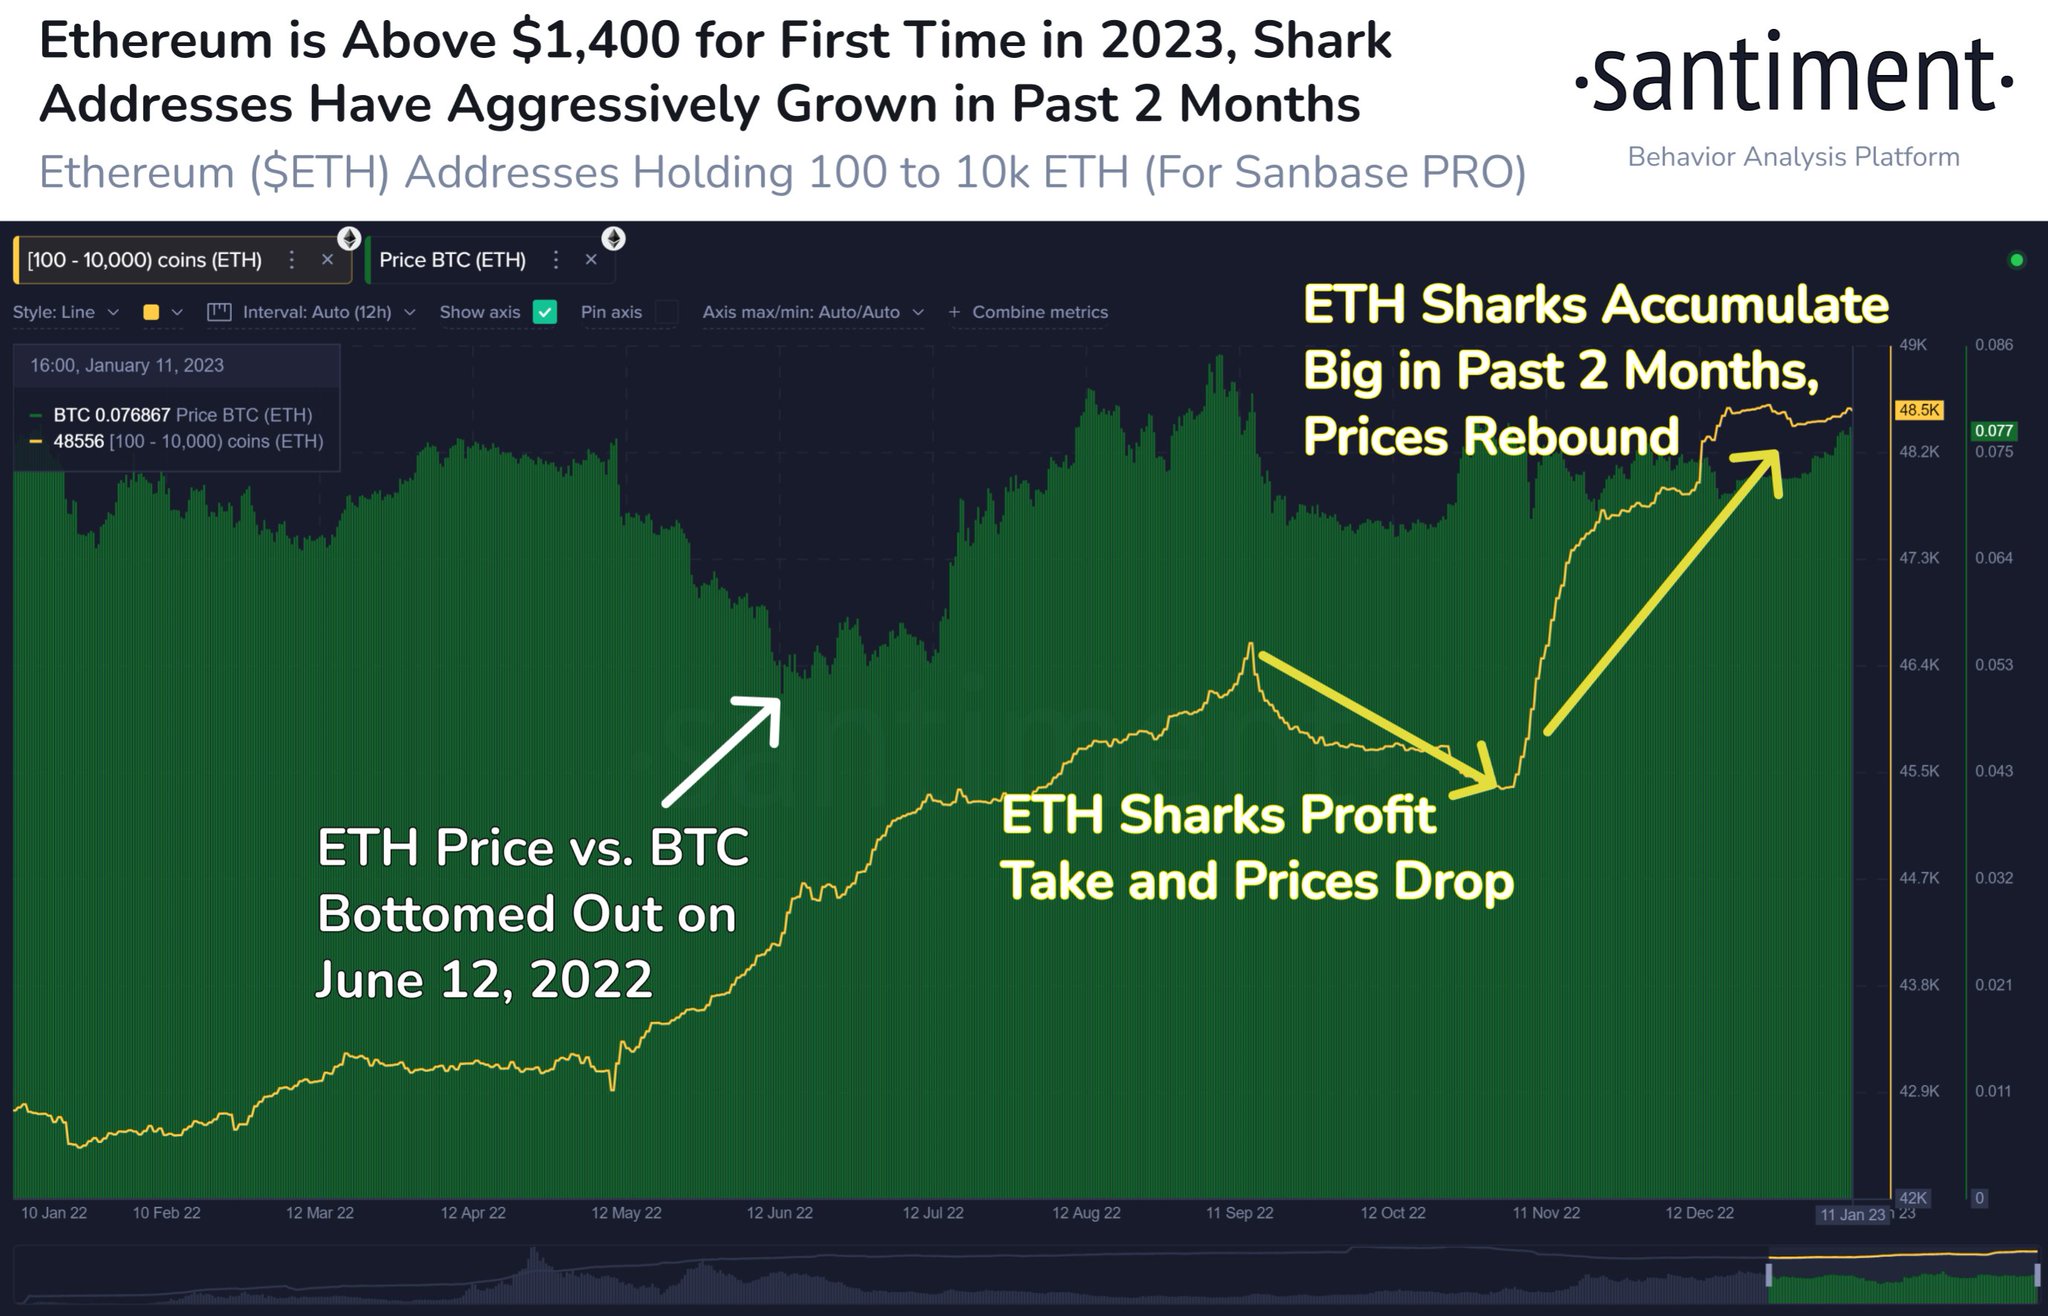Click right handle of timeline range selector
Viewport: 2048px width, 1316px height.
point(2037,1275)
